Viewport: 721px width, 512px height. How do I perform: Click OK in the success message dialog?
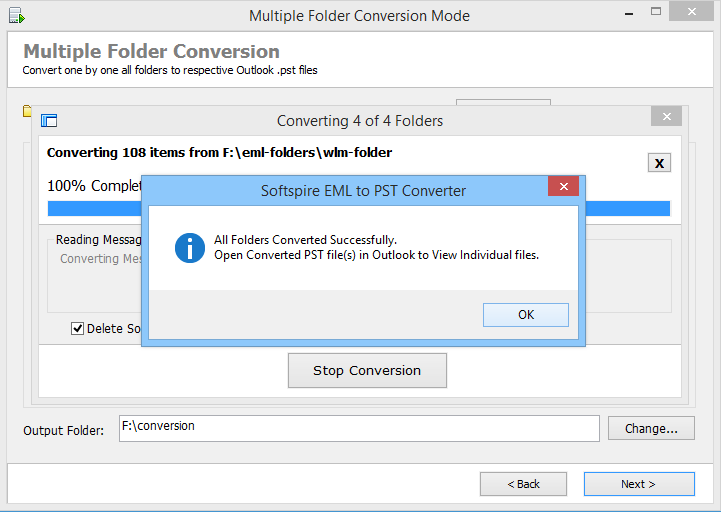[x=526, y=315]
